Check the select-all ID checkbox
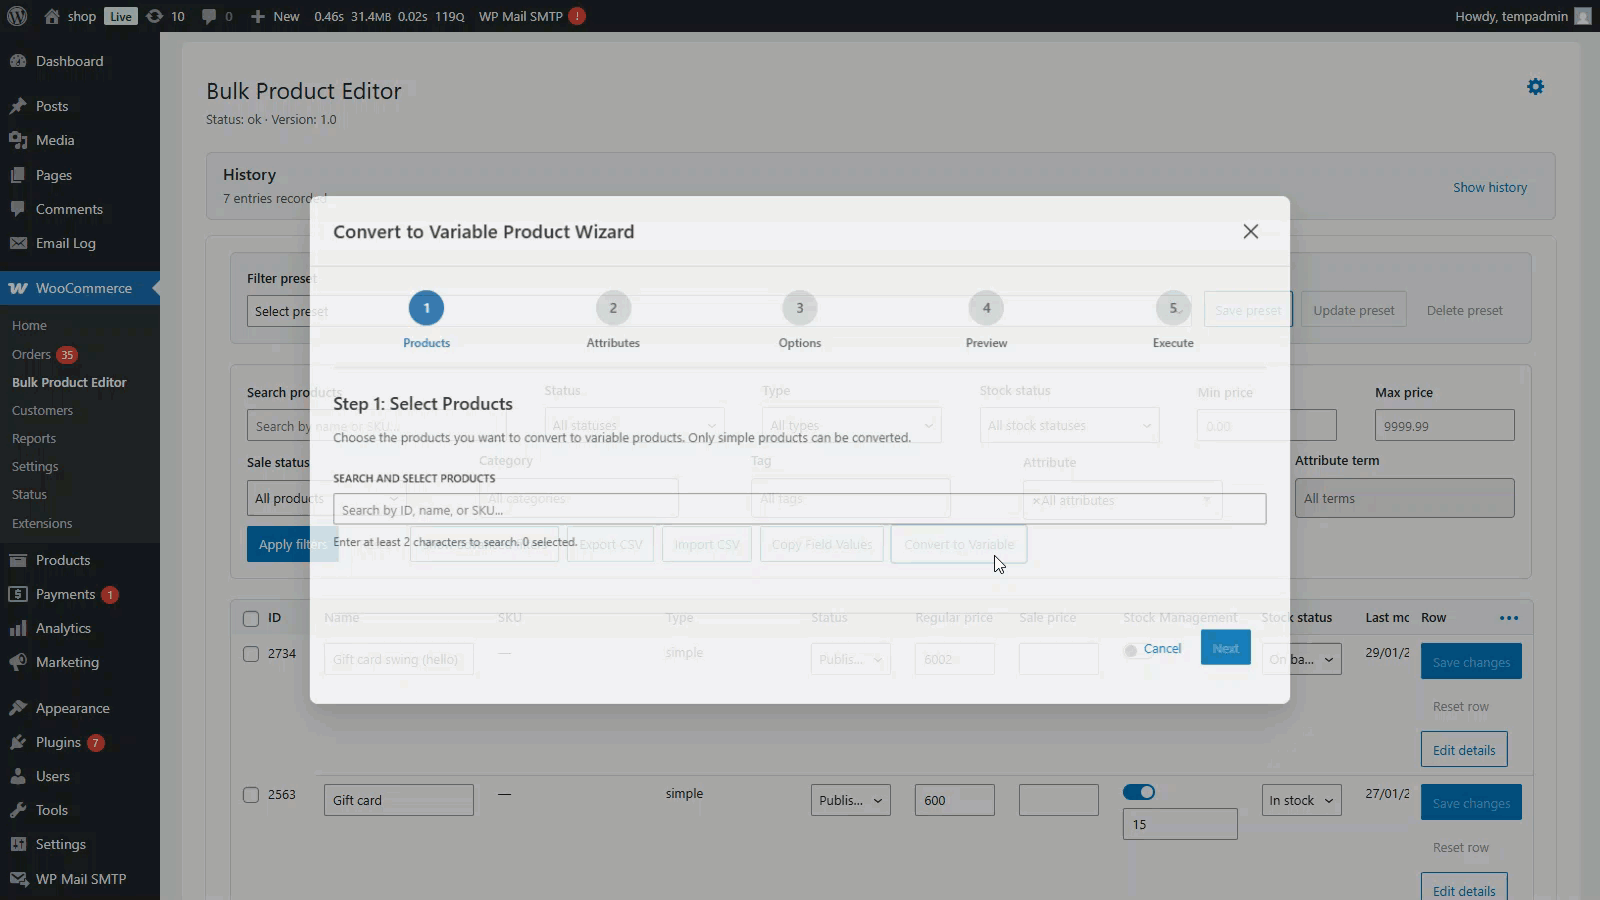This screenshot has width=1600, height=900. pos(251,619)
